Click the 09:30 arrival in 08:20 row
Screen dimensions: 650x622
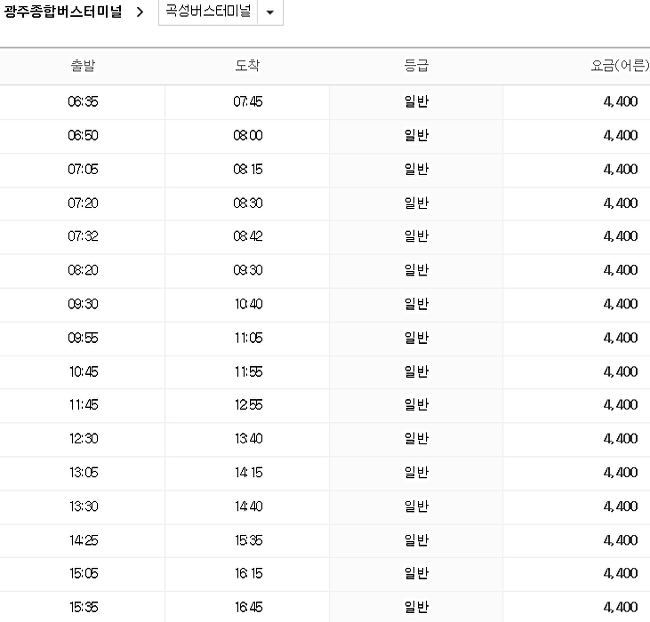click(248, 270)
